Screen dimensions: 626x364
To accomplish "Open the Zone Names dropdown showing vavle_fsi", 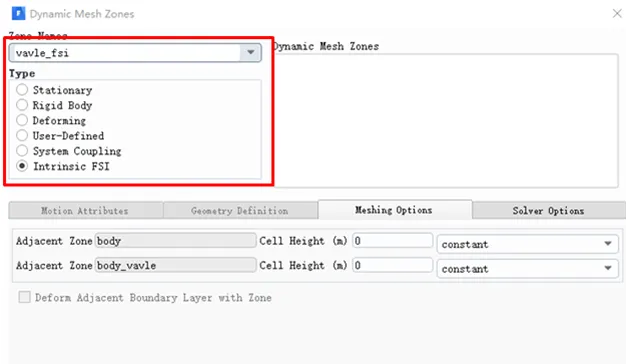I will [x=135, y=53].
